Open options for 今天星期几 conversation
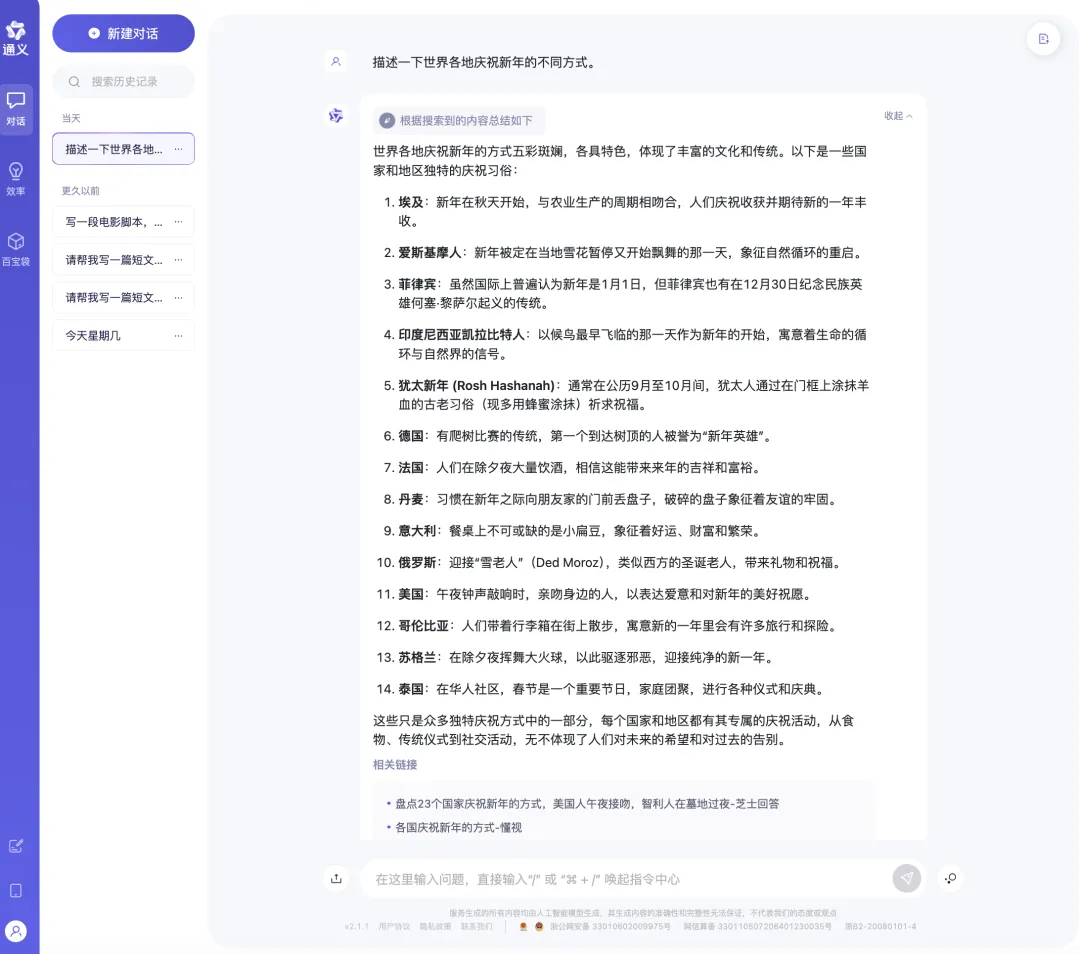Viewport: 1080px width, 954px height. 178,335
